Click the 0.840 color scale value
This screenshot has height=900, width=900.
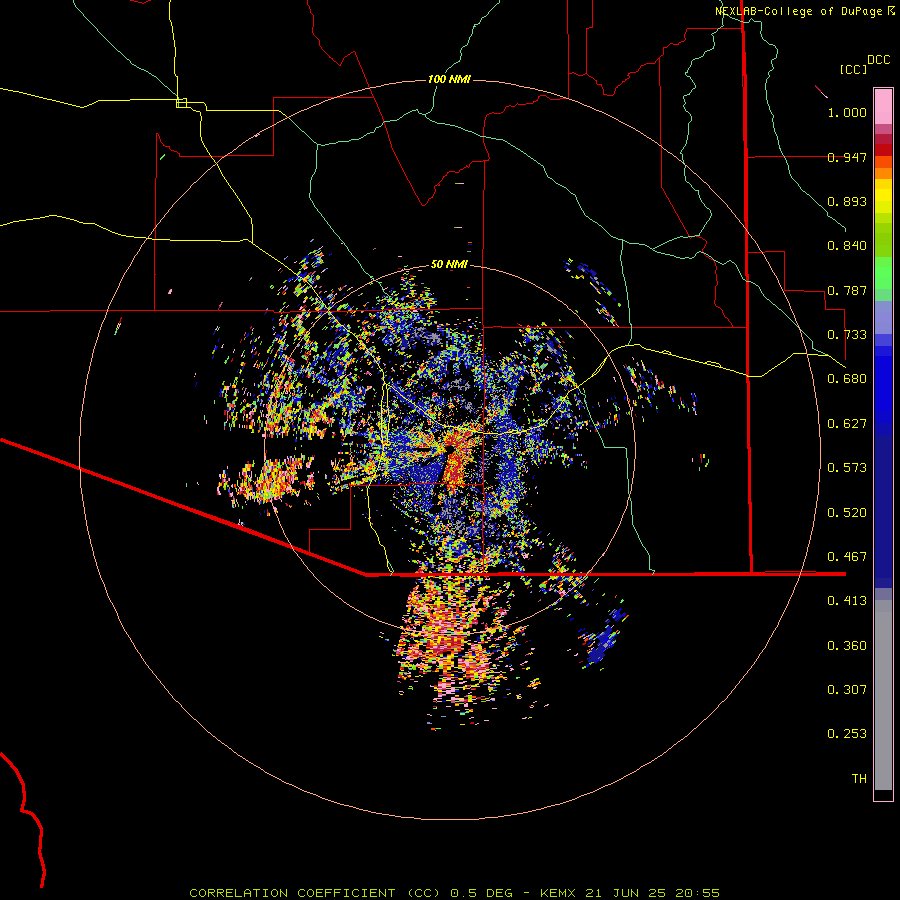coord(847,246)
